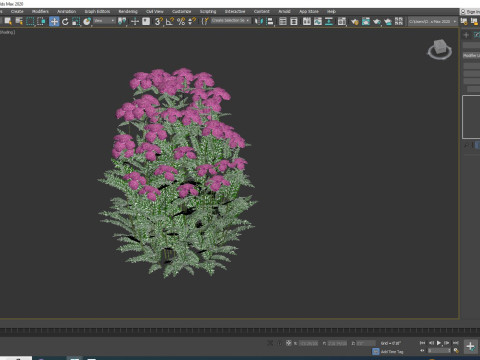
Task: Open the Modifier List dropdown
Action: click(471, 55)
